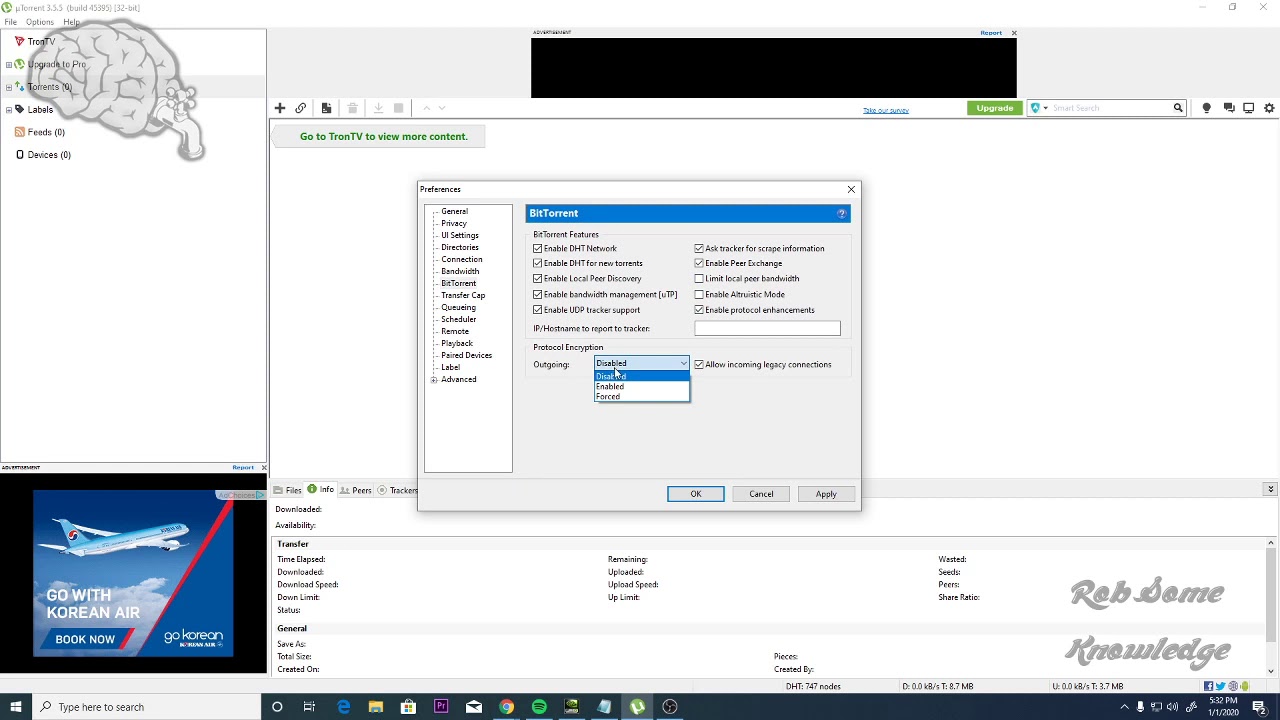Click the Windows Start button
The width and height of the screenshot is (1280, 720).
(15, 707)
